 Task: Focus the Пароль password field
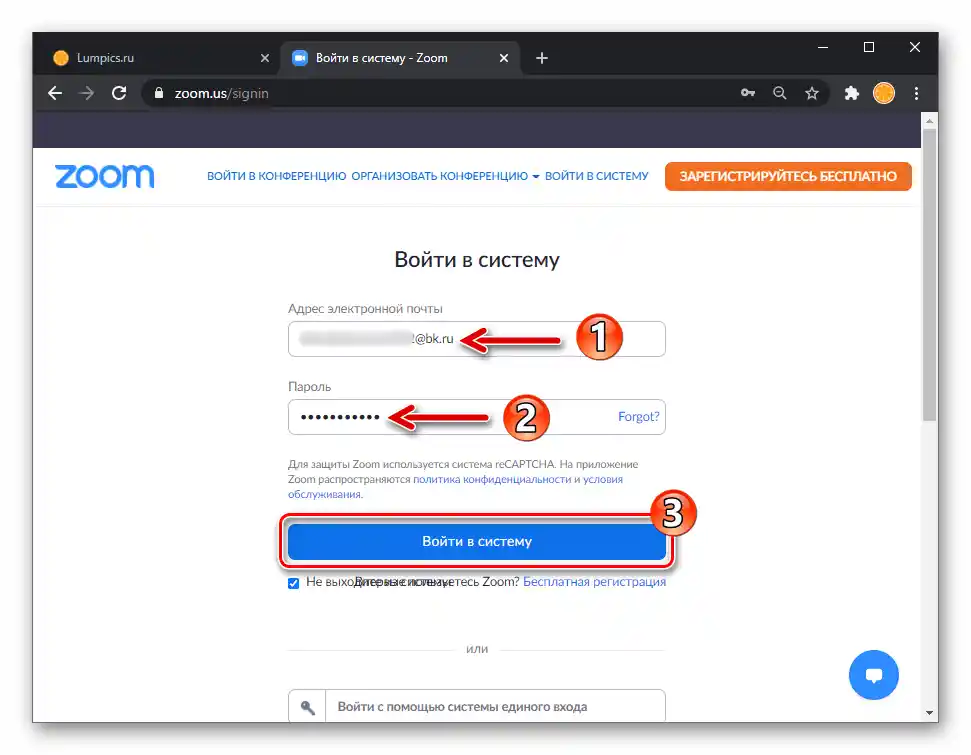tap(477, 417)
